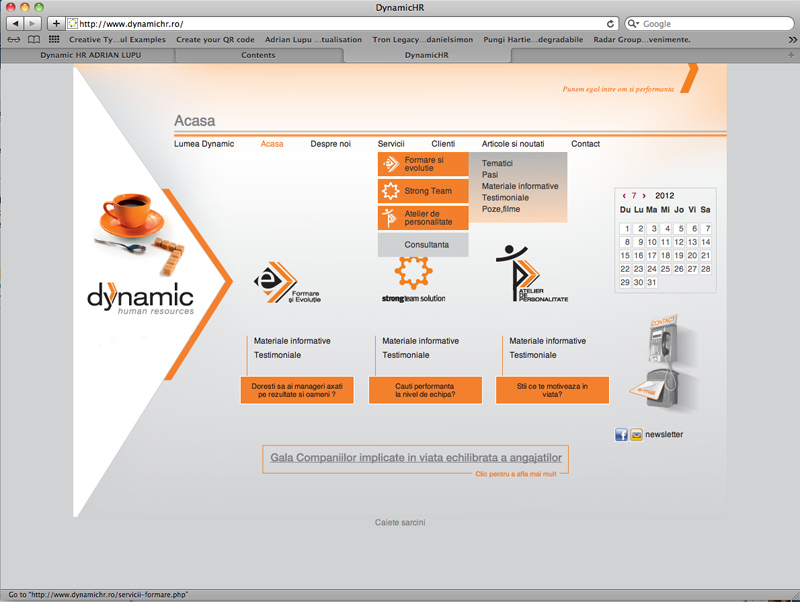The width and height of the screenshot is (800, 602).
Task: Go to next month in calendar
Action: coord(644,196)
